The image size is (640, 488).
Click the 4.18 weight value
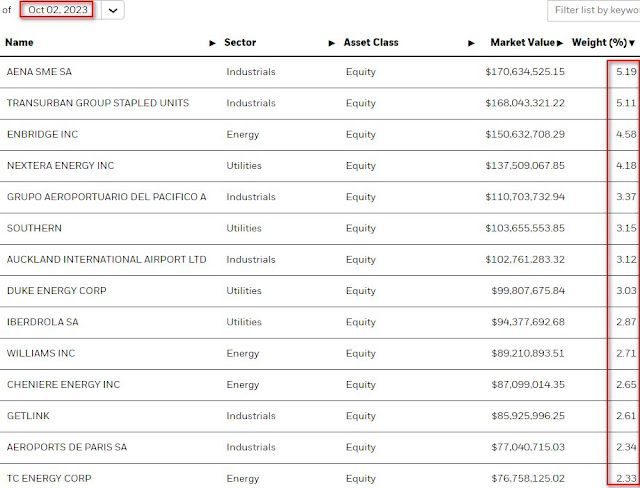(626, 166)
